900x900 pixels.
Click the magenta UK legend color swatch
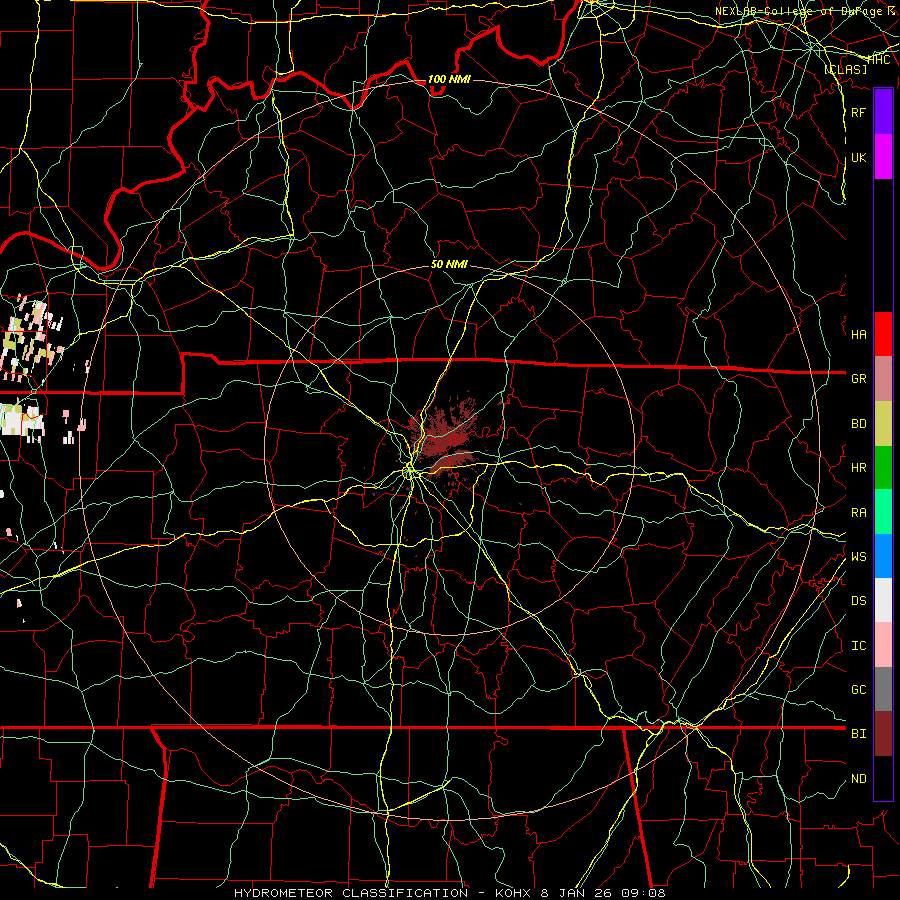point(883,157)
